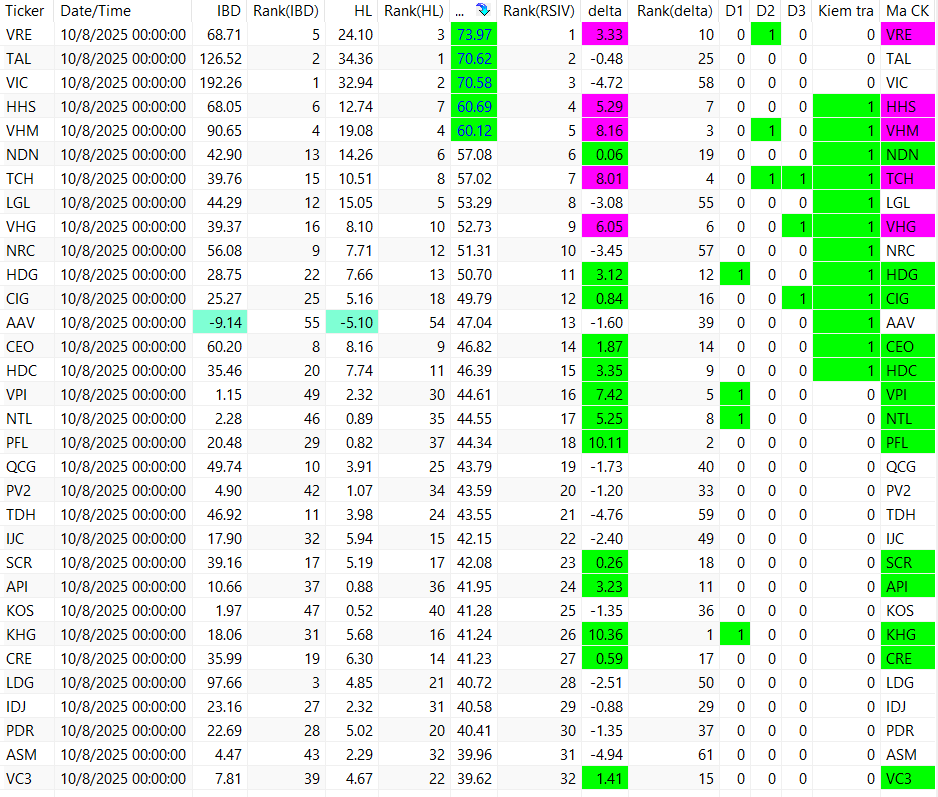Click the magenta delta value 6.05

(605, 227)
